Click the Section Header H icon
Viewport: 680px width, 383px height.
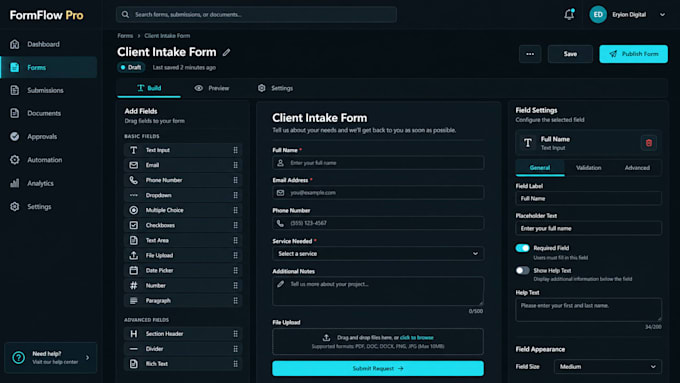point(134,334)
